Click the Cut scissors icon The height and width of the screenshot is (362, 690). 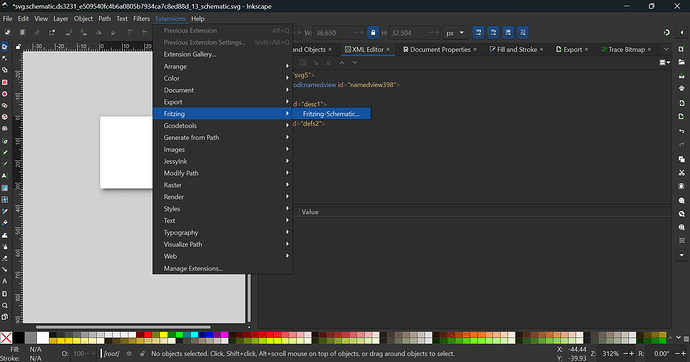[x=682, y=173]
